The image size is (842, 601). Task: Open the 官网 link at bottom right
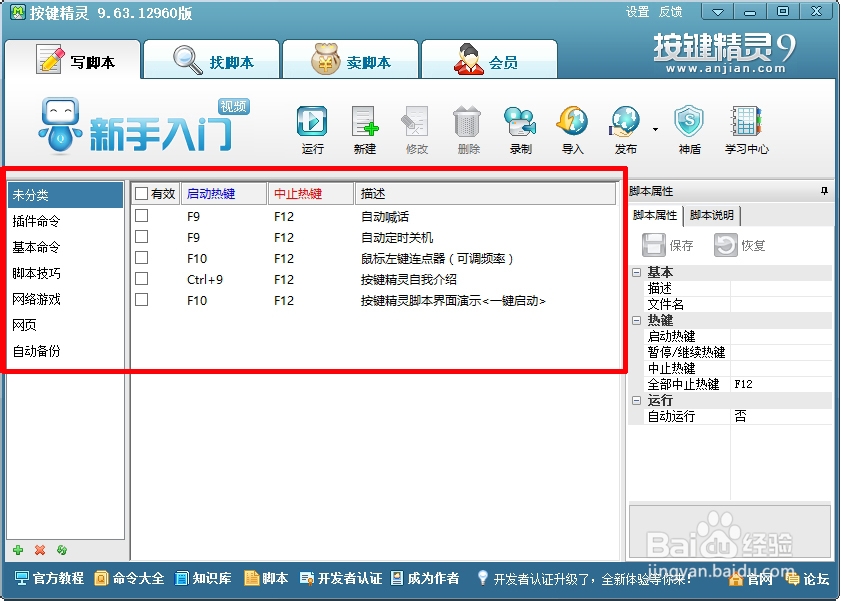tap(751, 579)
